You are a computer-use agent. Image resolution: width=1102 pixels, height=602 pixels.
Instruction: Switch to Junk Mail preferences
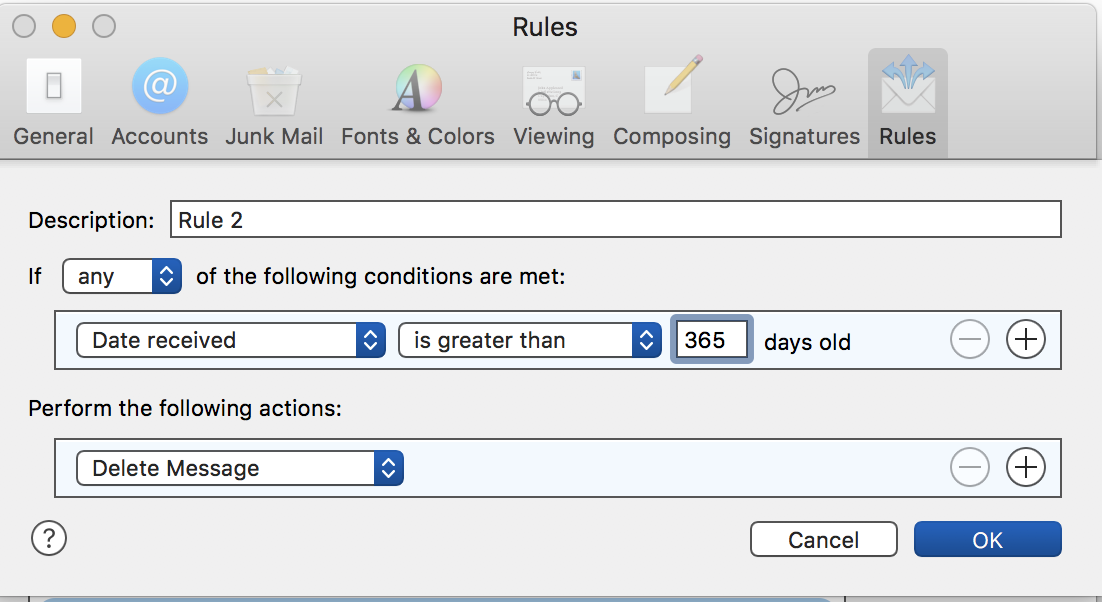[274, 105]
